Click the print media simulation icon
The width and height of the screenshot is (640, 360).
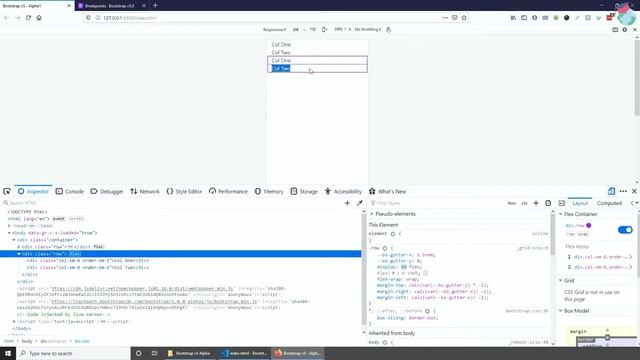(x=548, y=203)
